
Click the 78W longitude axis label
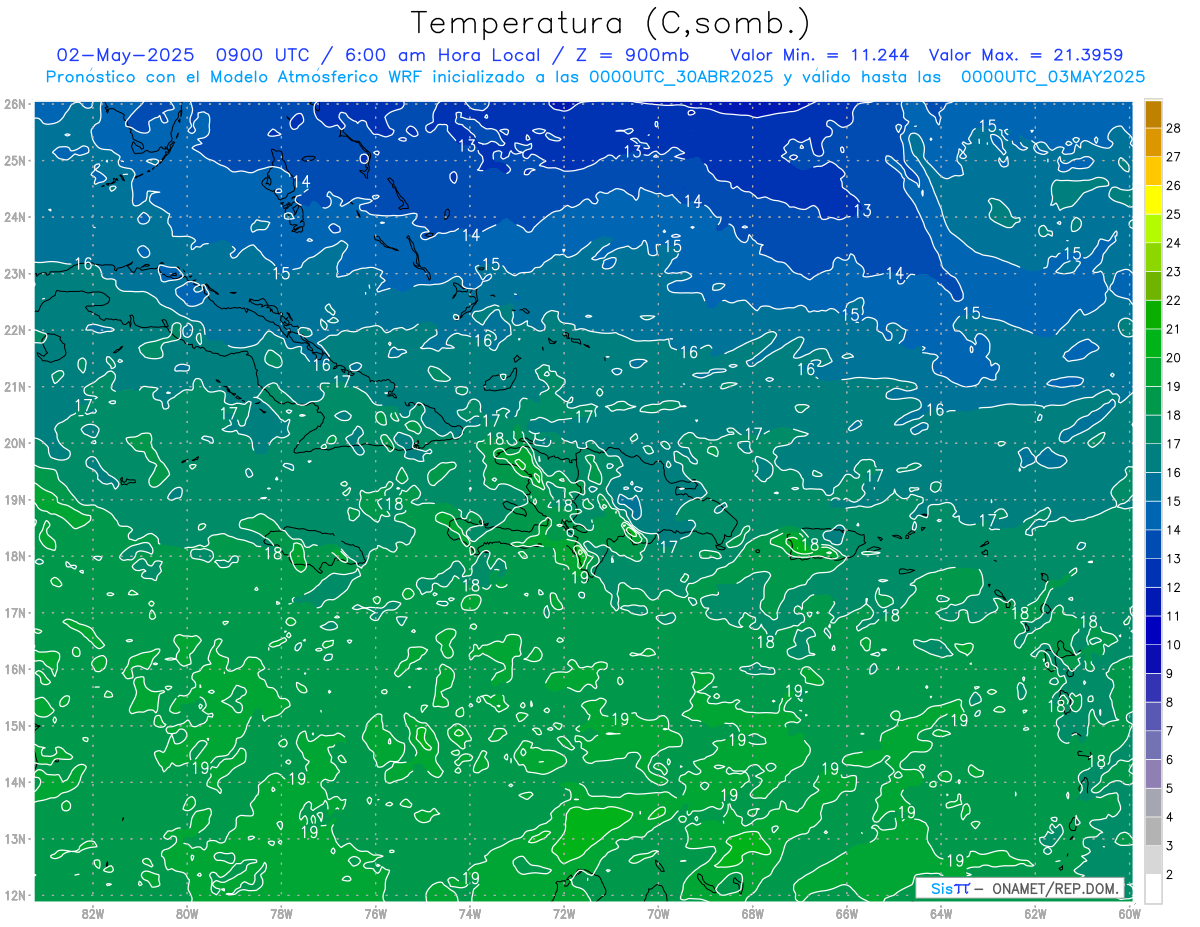pos(281,913)
